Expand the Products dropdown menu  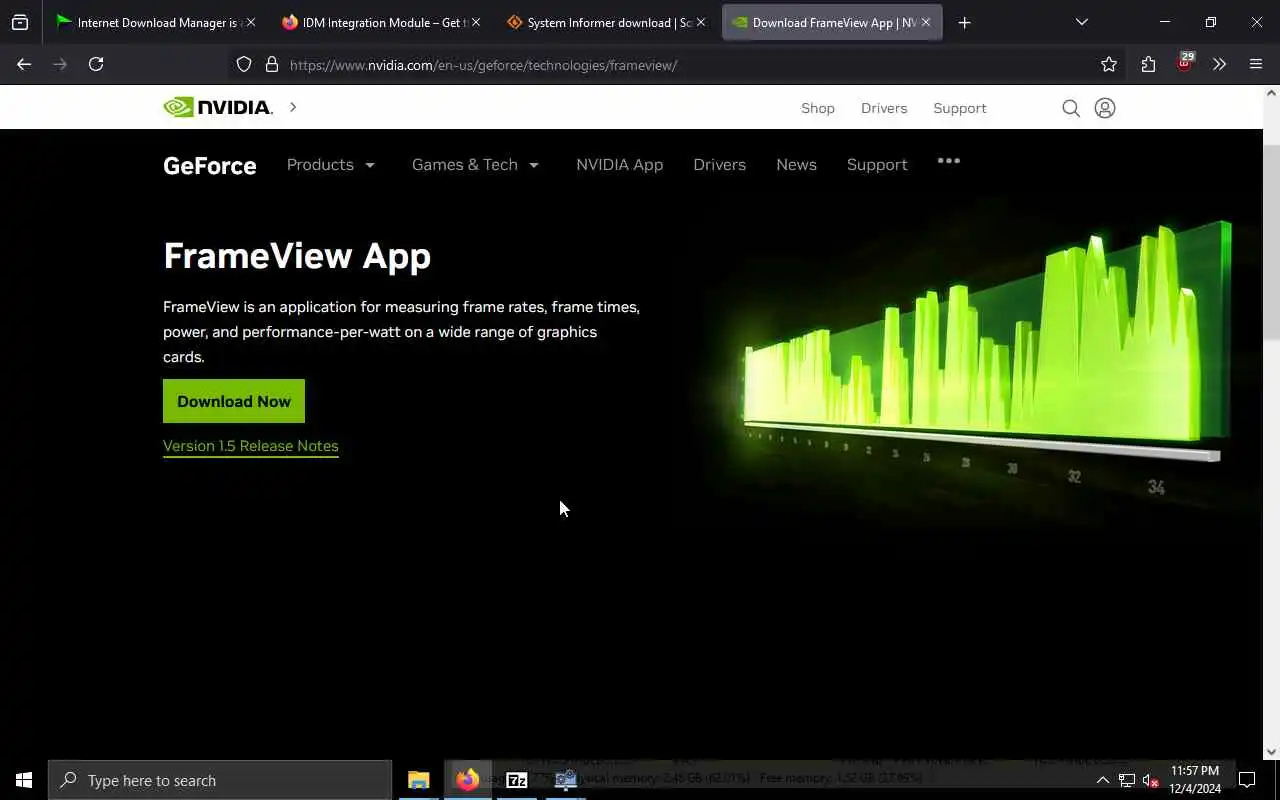(x=330, y=164)
